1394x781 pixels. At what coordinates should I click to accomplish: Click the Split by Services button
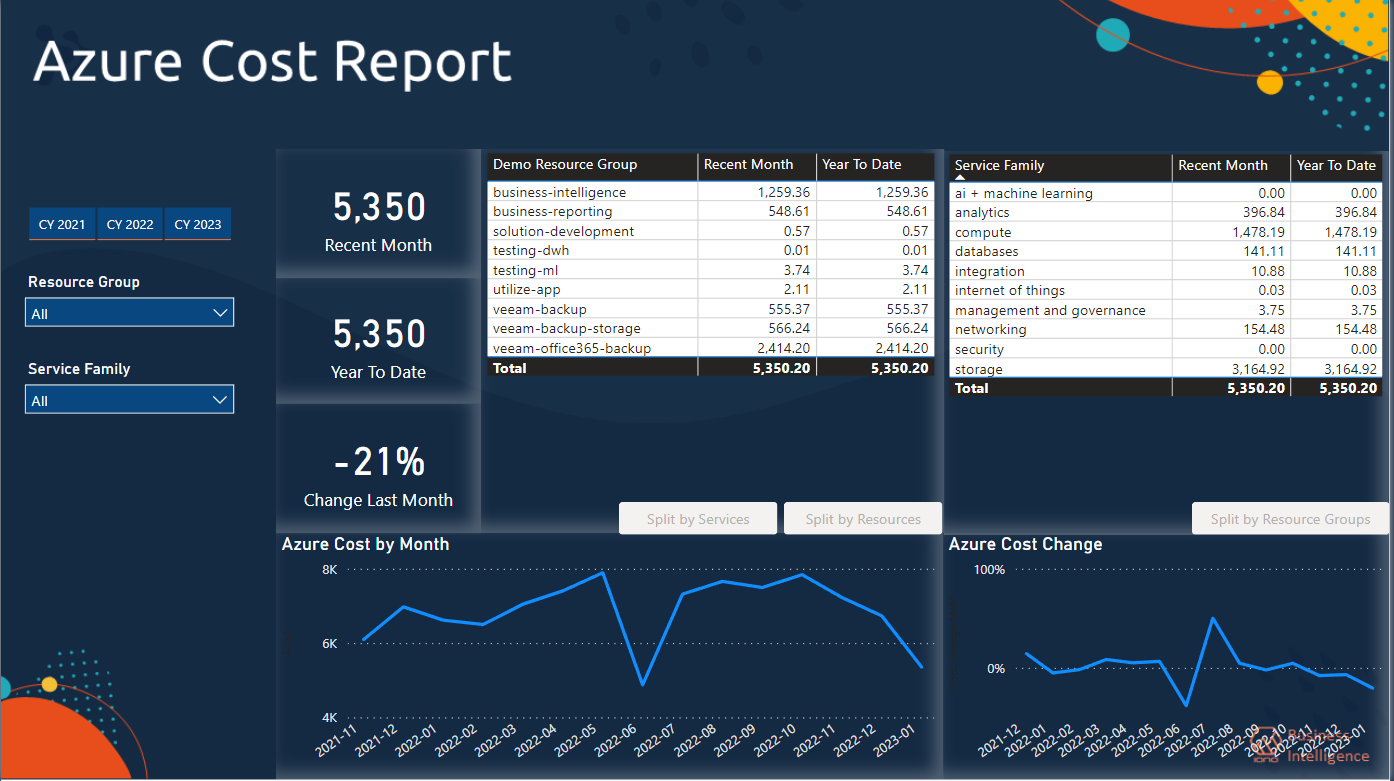click(698, 519)
